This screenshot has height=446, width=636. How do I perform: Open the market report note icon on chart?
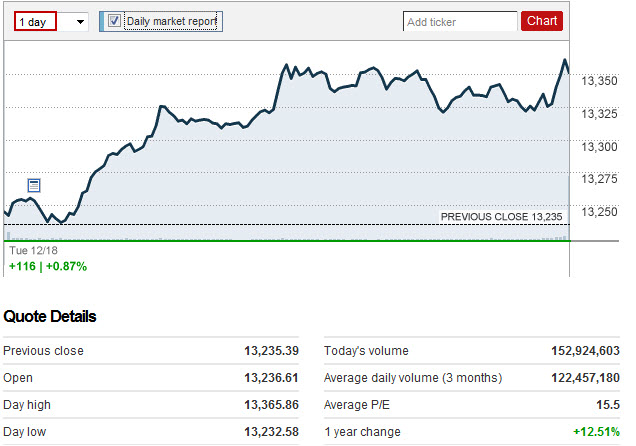[x=34, y=185]
